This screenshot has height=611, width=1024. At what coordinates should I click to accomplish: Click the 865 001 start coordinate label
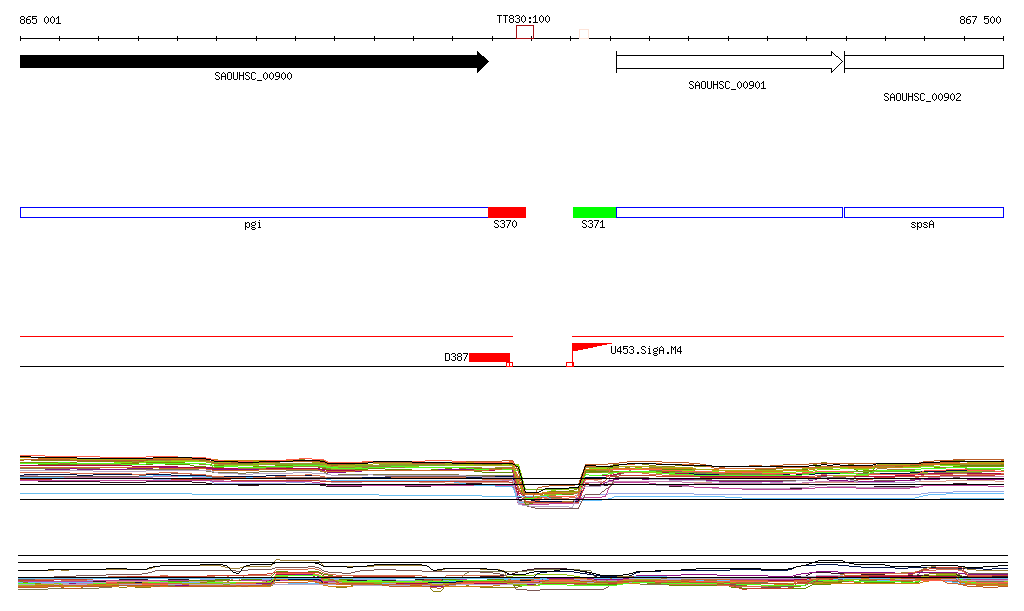point(40,20)
